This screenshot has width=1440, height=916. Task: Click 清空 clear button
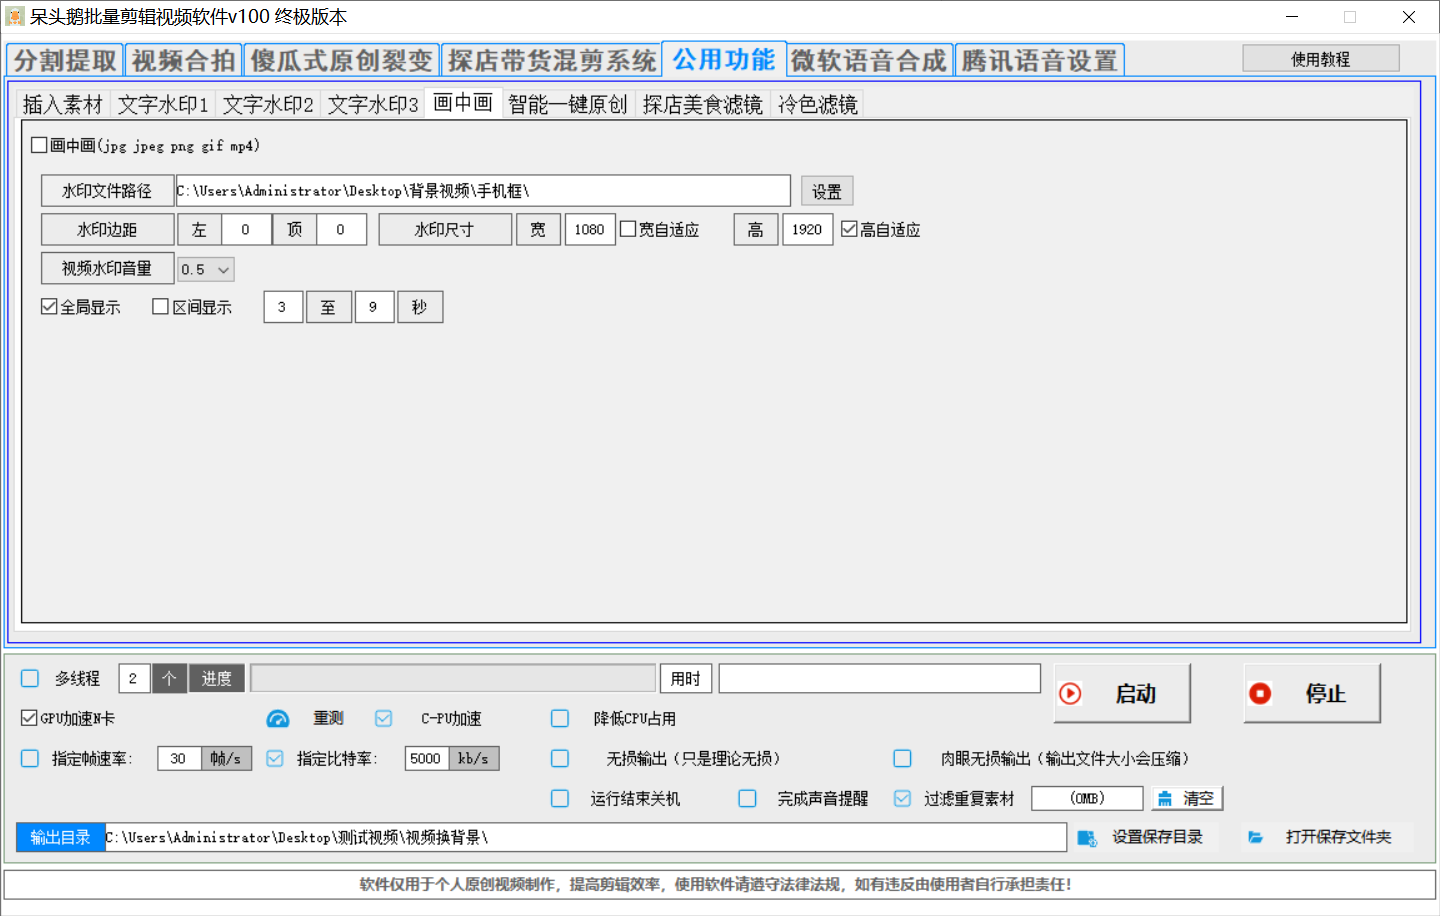(1187, 798)
